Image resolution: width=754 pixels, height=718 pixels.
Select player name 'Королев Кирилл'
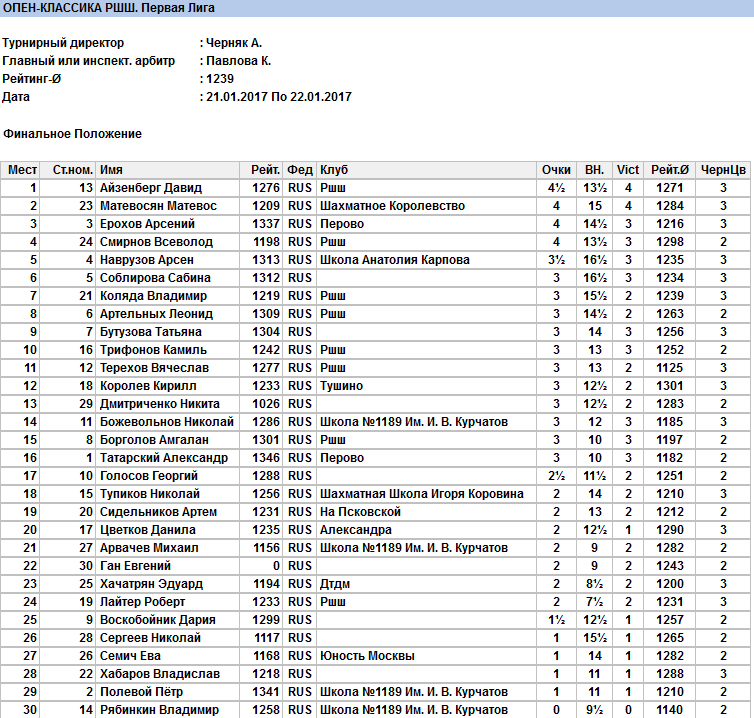click(148, 386)
